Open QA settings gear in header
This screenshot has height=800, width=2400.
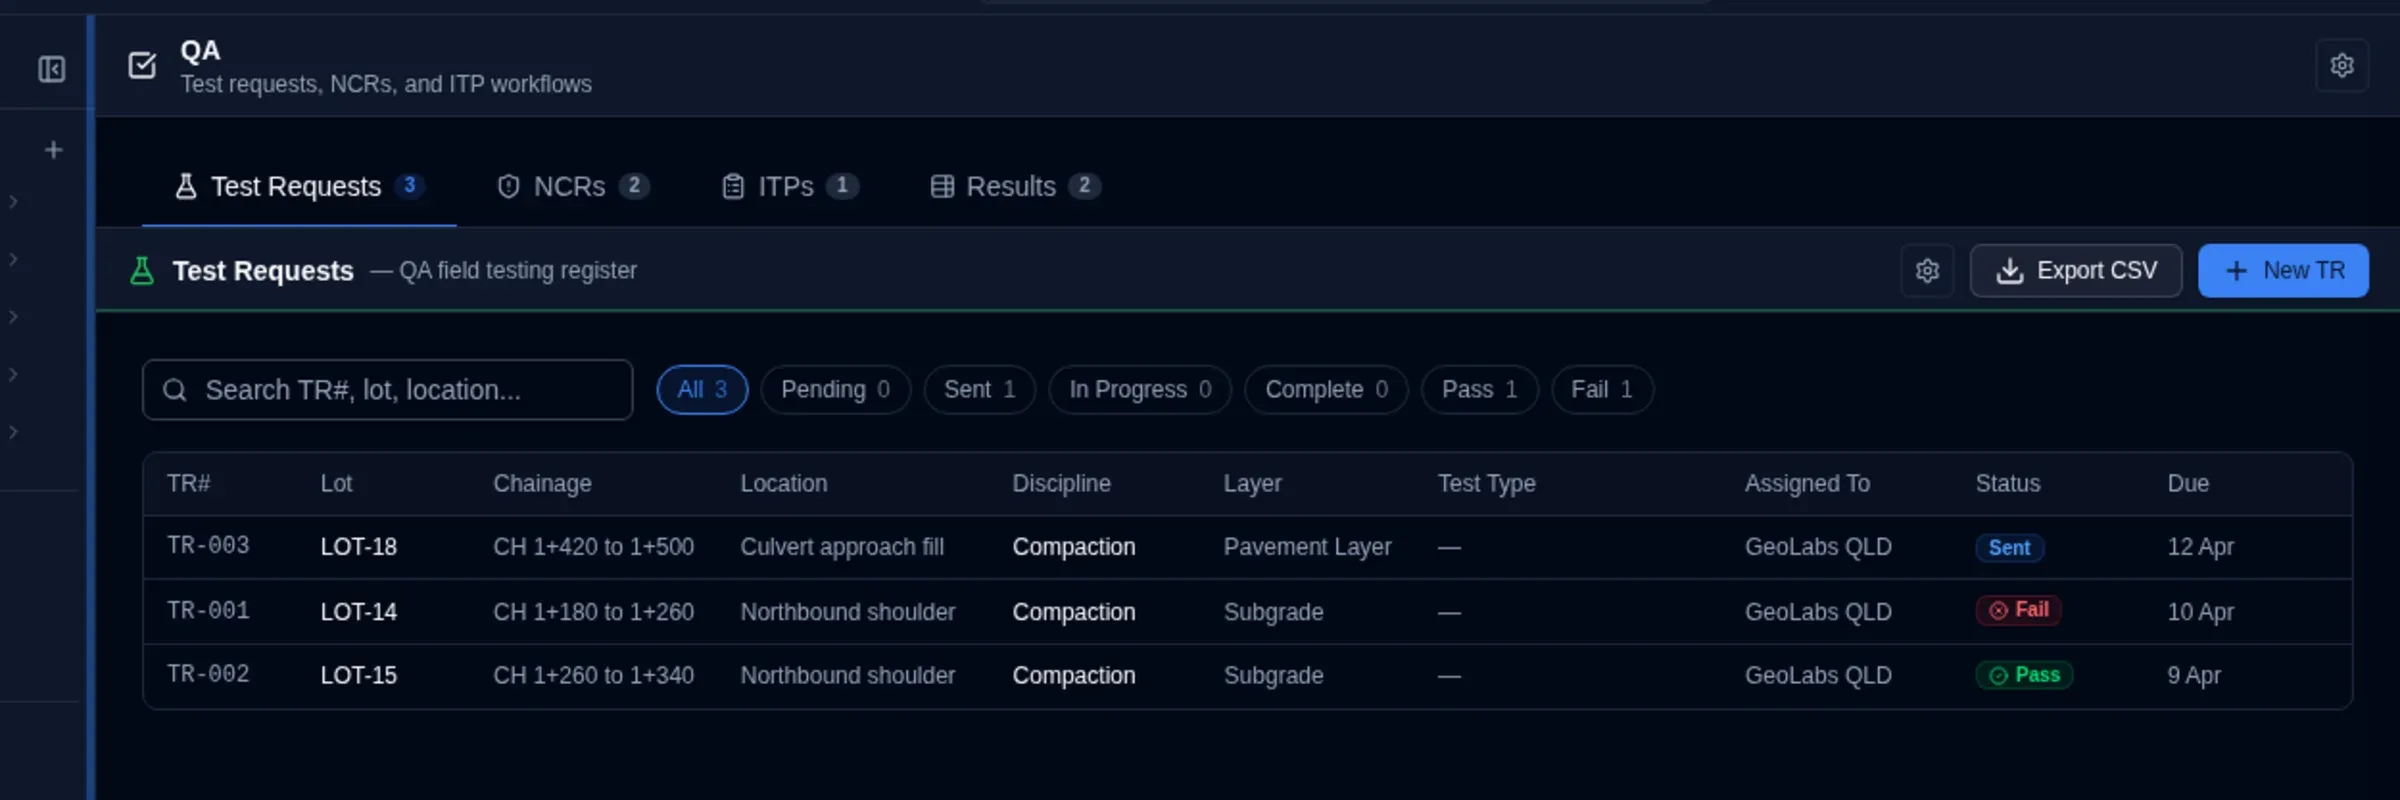click(x=2342, y=66)
